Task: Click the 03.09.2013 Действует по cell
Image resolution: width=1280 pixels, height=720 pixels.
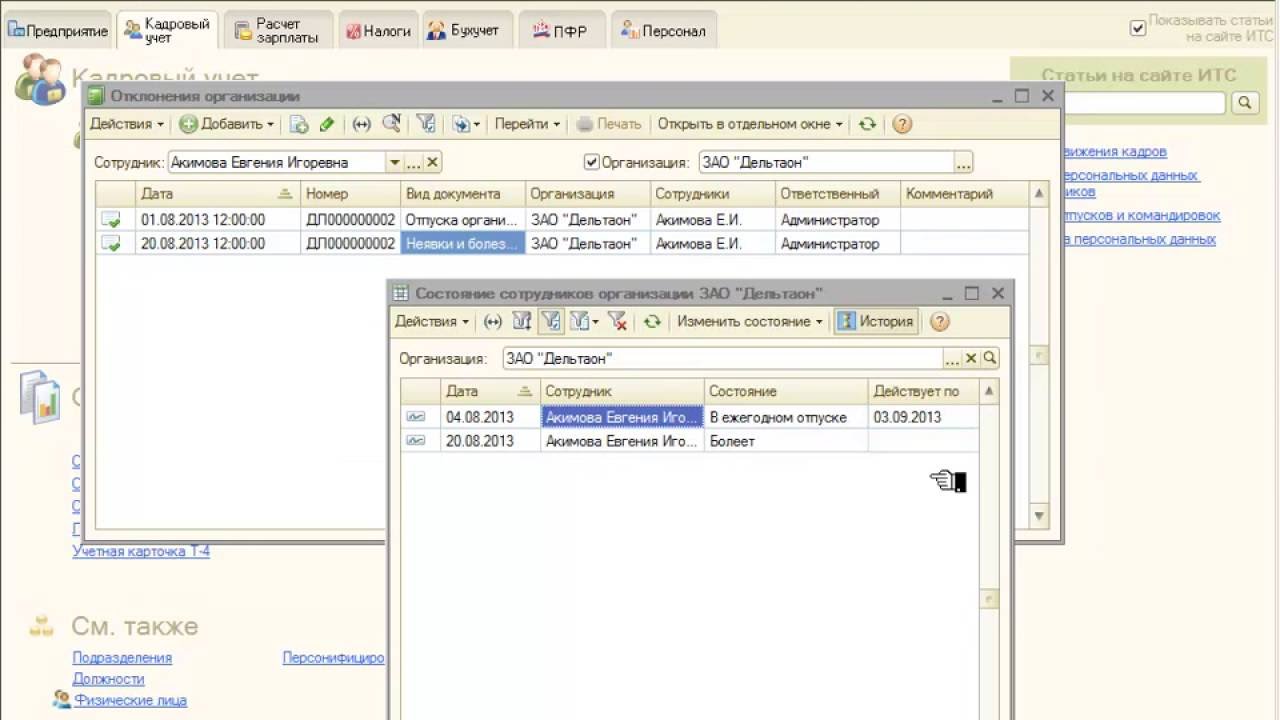Action: (923, 417)
